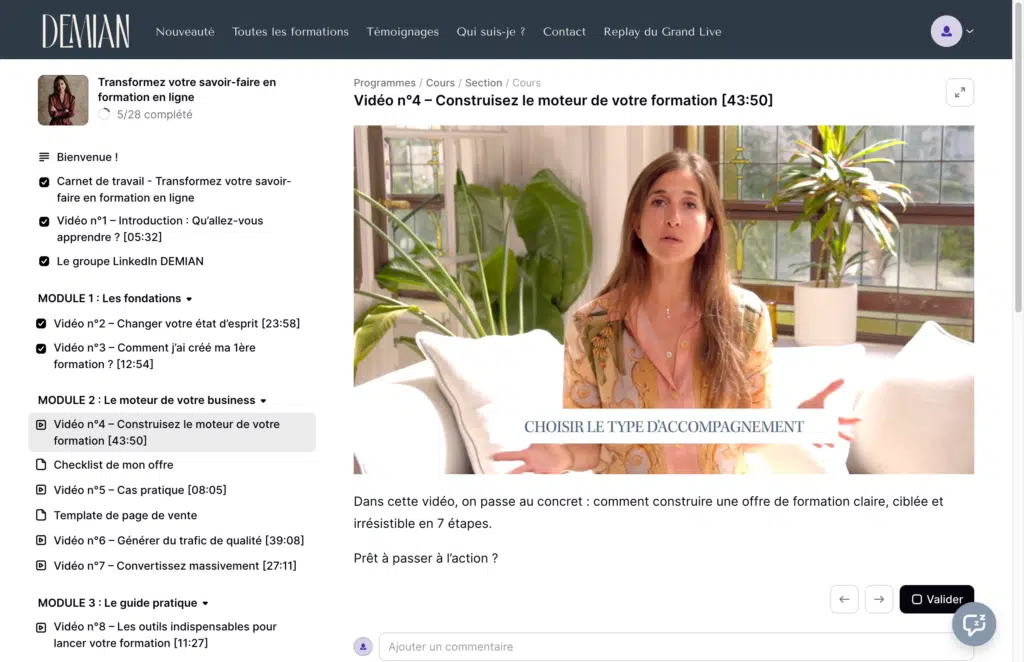
Task: Play the lesson video
Action: point(664,300)
